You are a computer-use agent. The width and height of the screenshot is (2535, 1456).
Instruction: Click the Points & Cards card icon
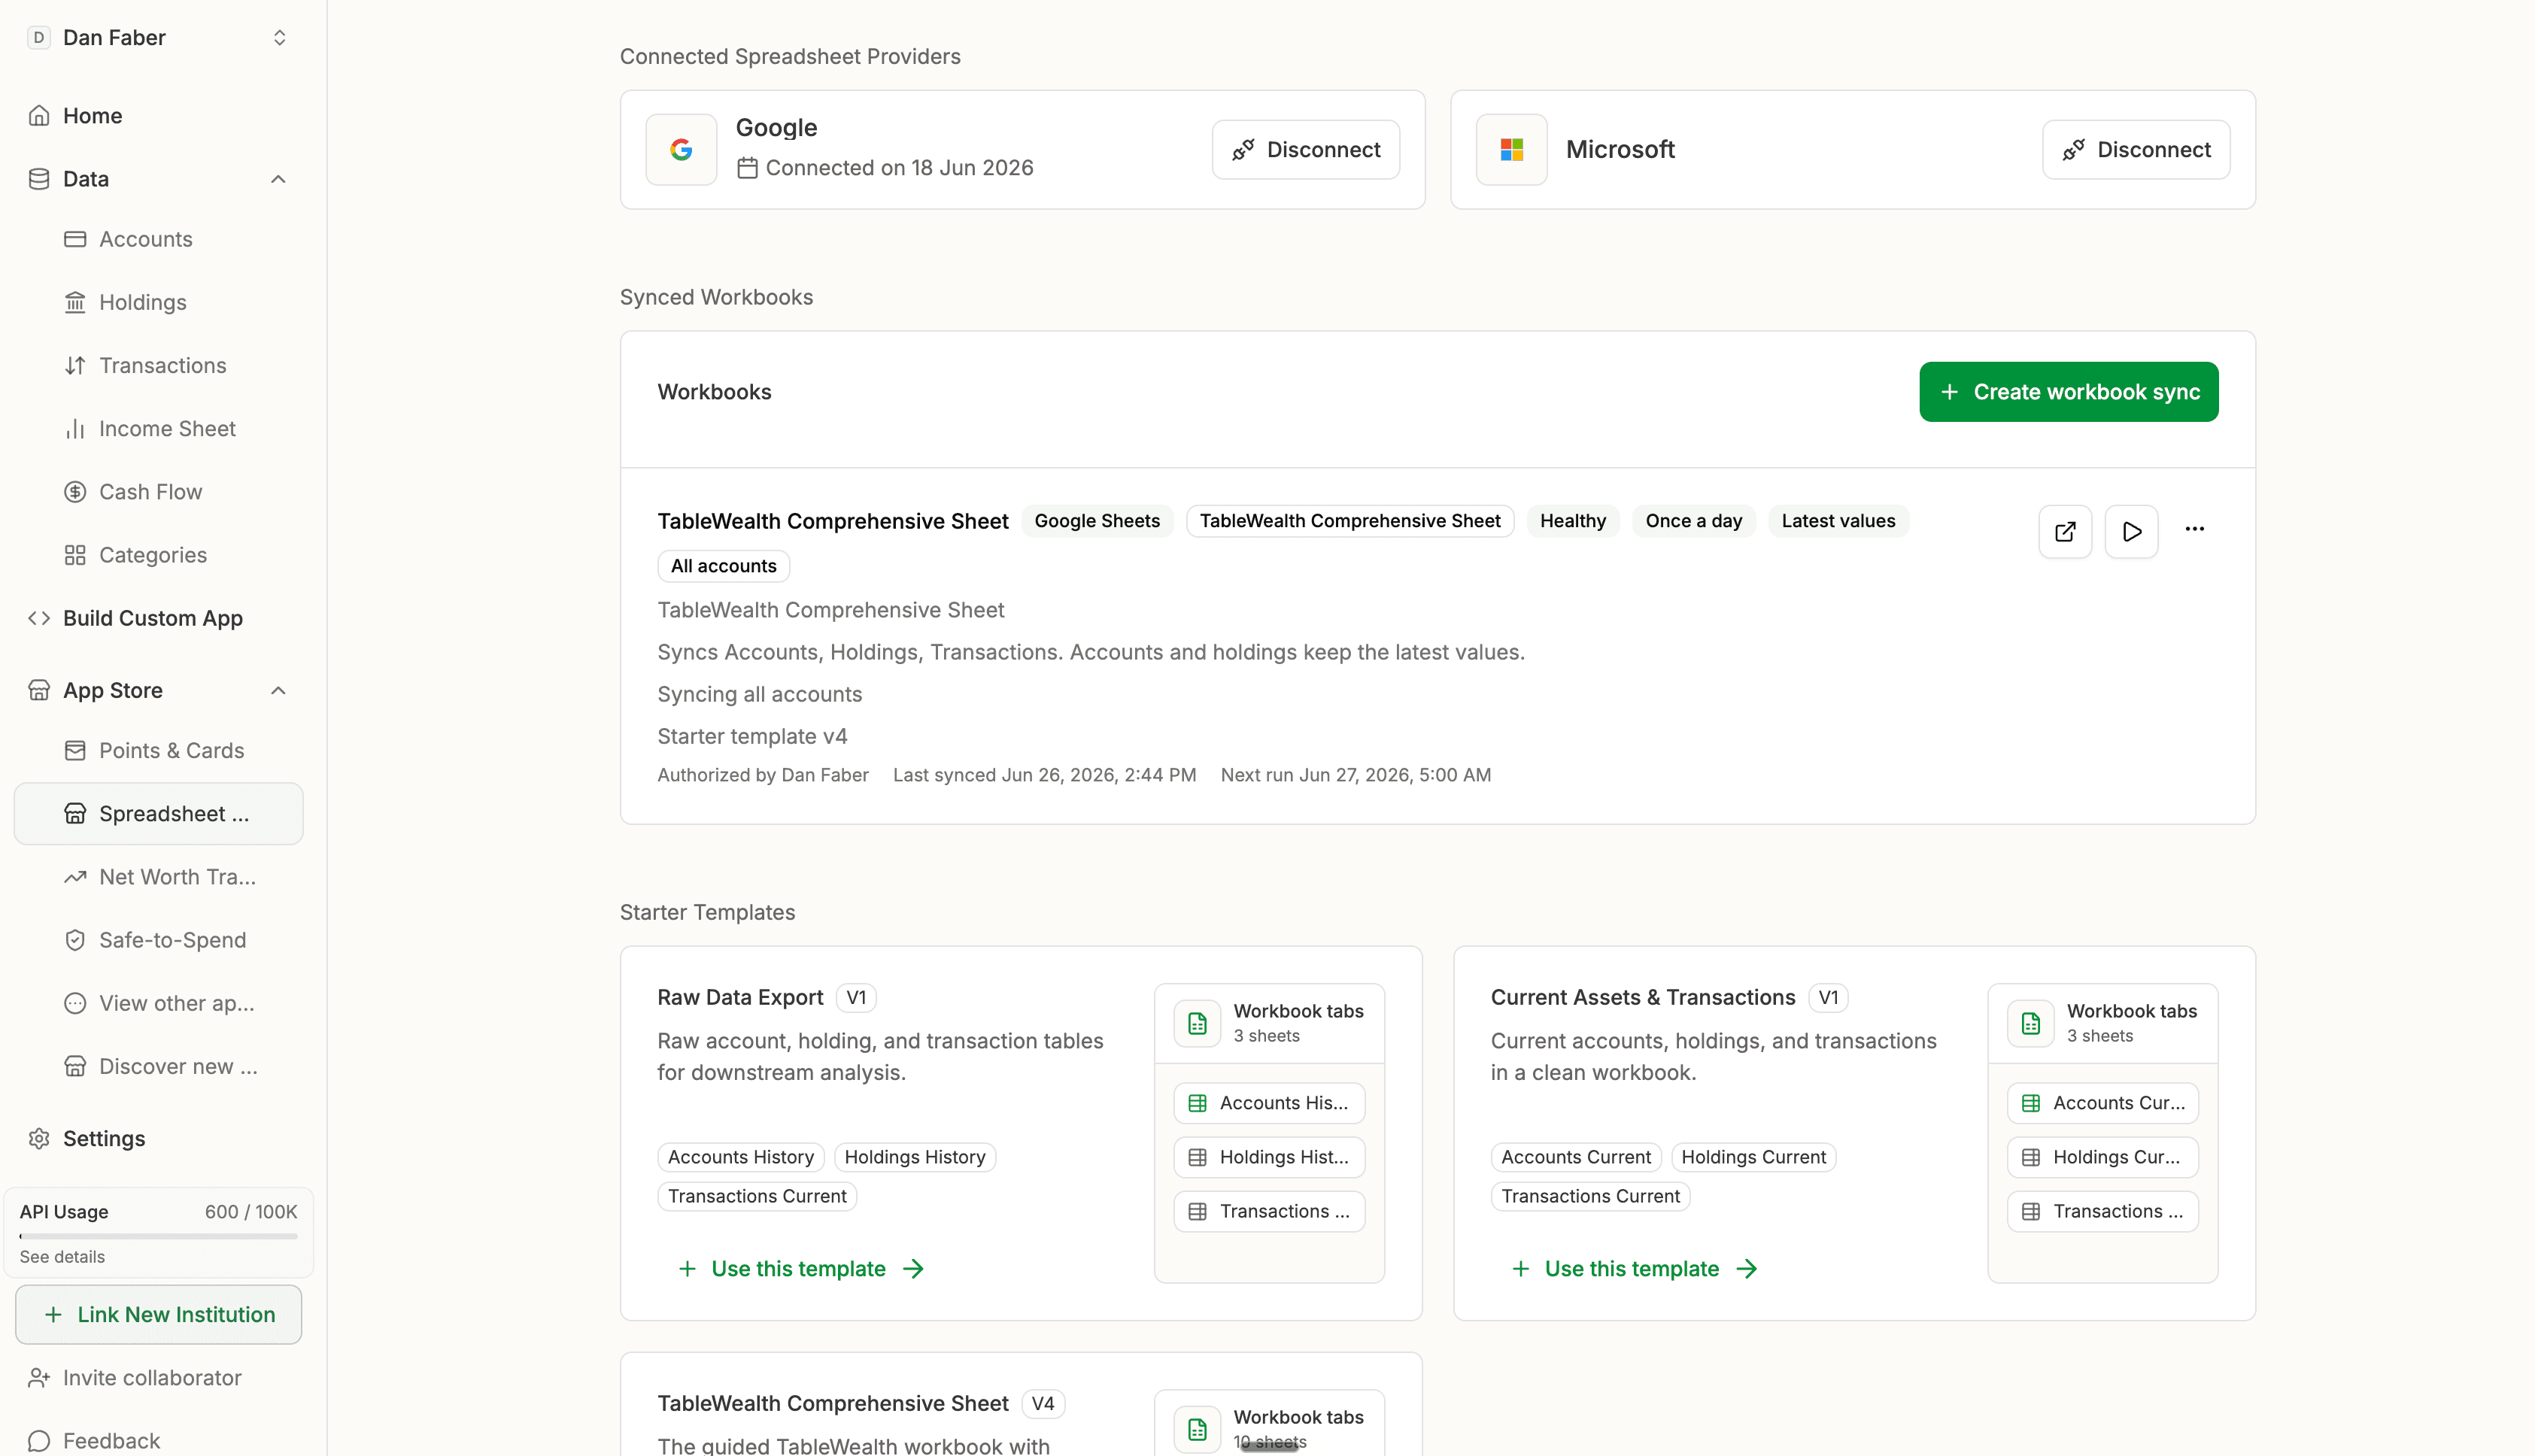tap(75, 750)
